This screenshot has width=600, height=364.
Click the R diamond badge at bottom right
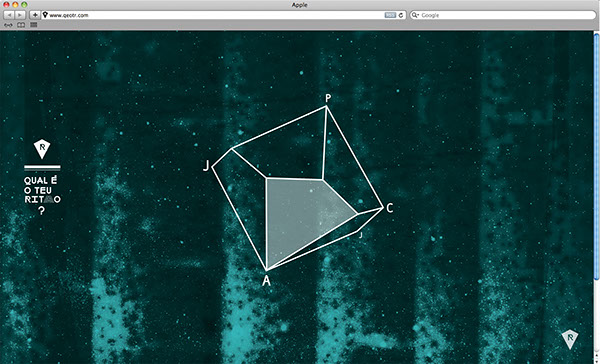(x=569, y=339)
